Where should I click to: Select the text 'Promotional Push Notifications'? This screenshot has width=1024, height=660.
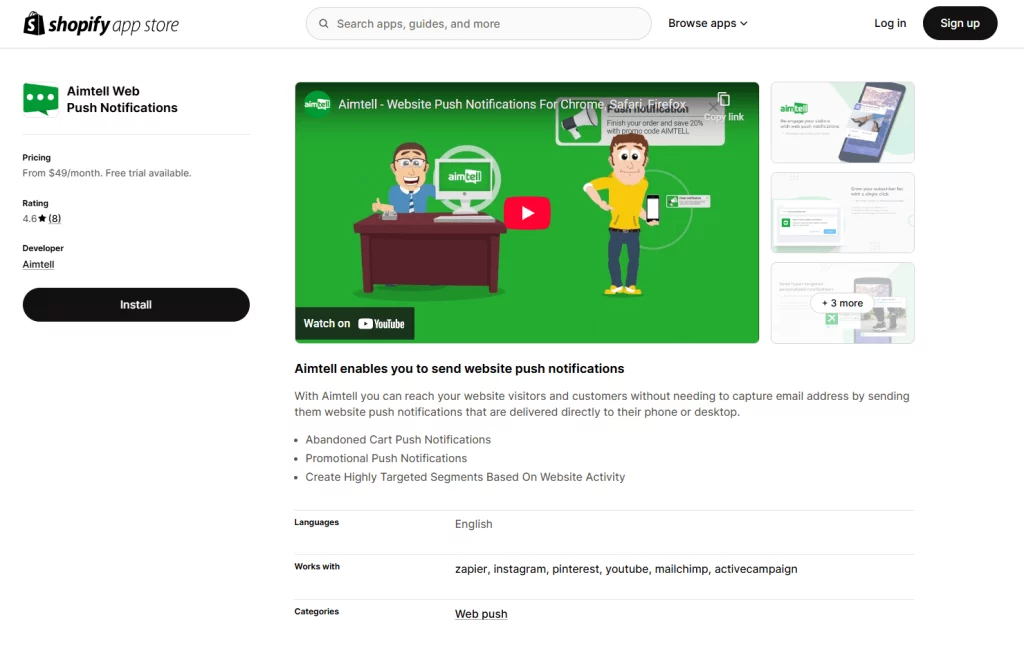point(386,458)
